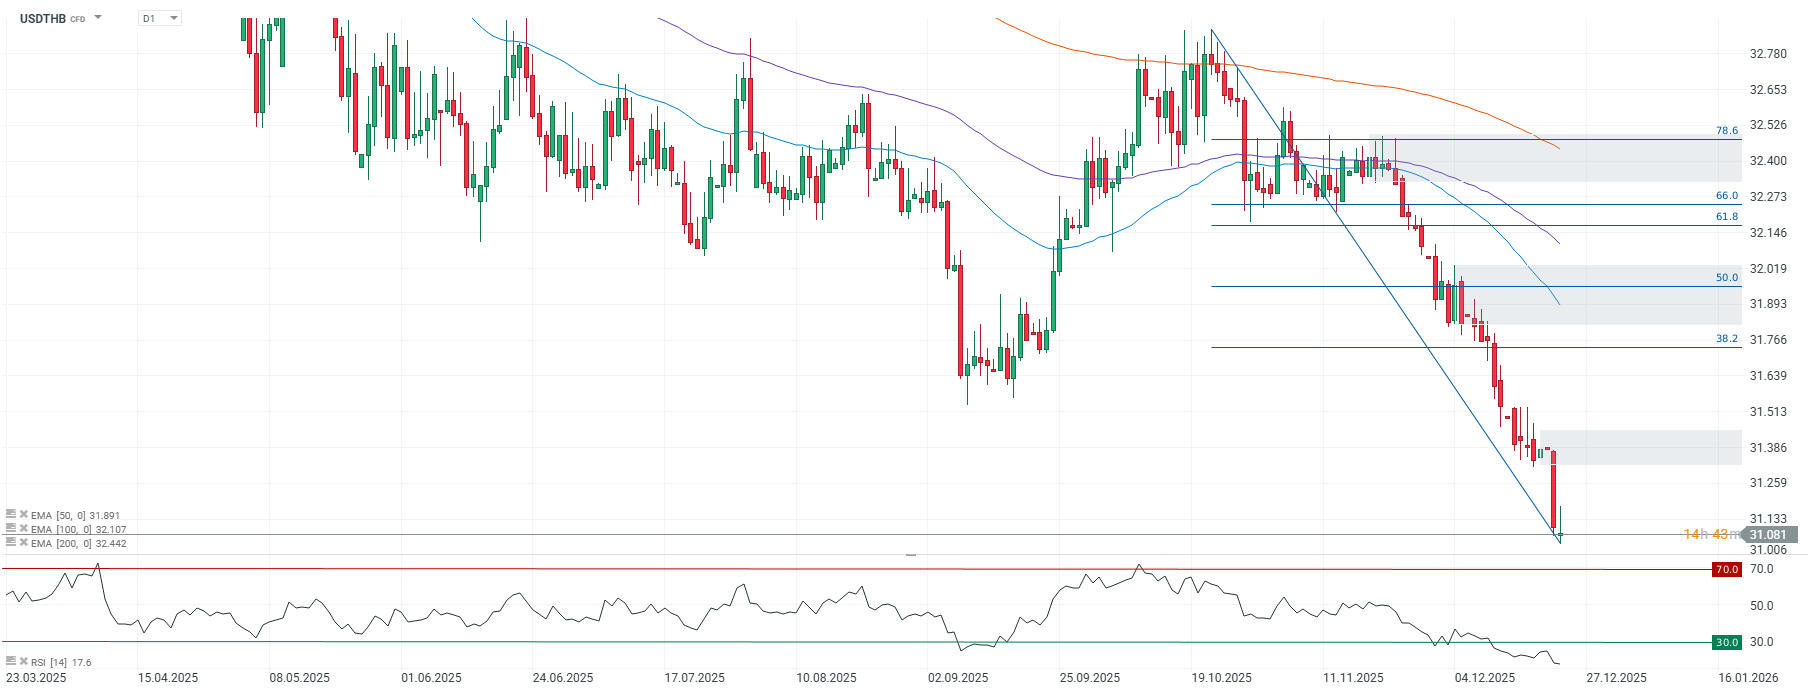Image resolution: width=1810 pixels, height=695 pixels.
Task: Select the 78.6 Fibonacci level label
Action: point(1727,130)
